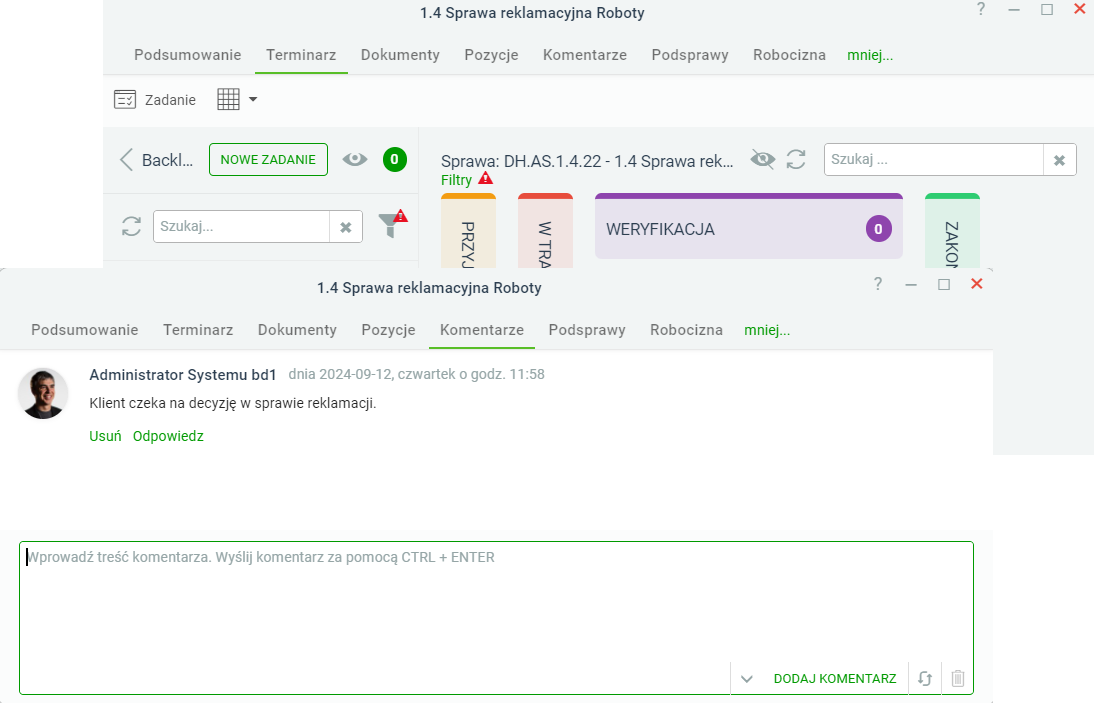Open Dokumenty tab in the front window
The height and width of the screenshot is (703, 1094).
(x=297, y=330)
